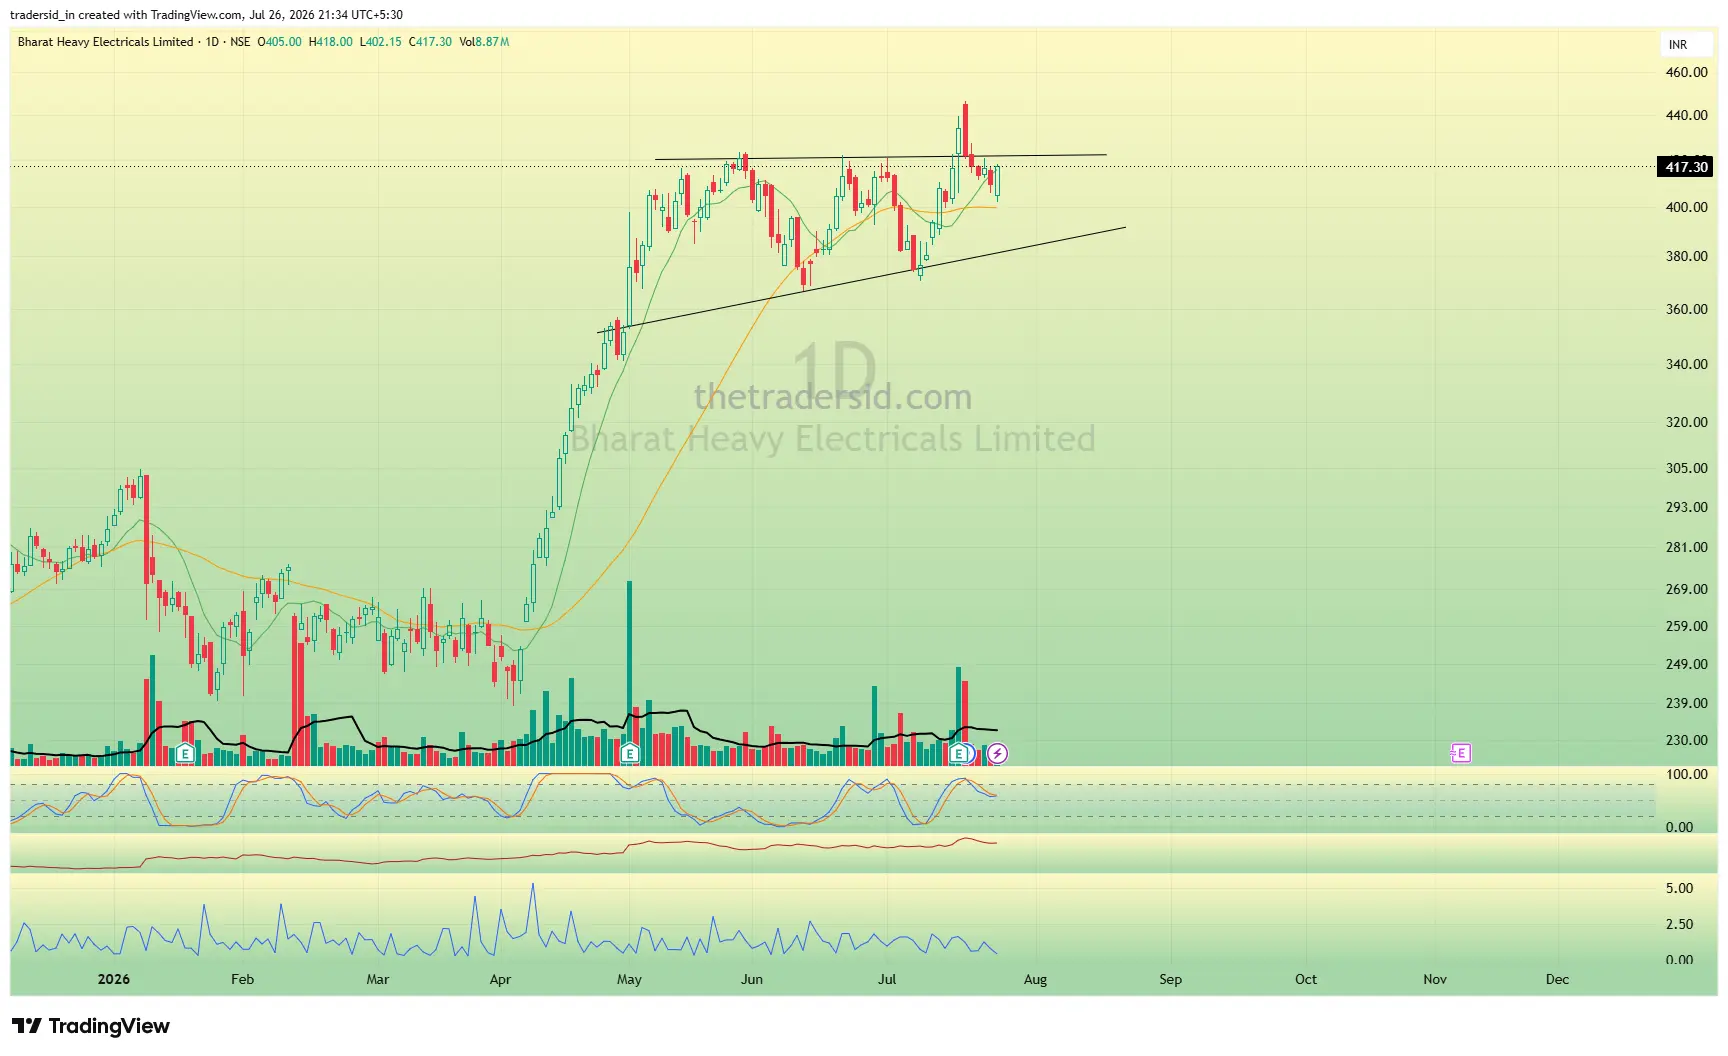Click the 380.00 price axis label
This screenshot has width=1728, height=1056.
(x=1686, y=256)
